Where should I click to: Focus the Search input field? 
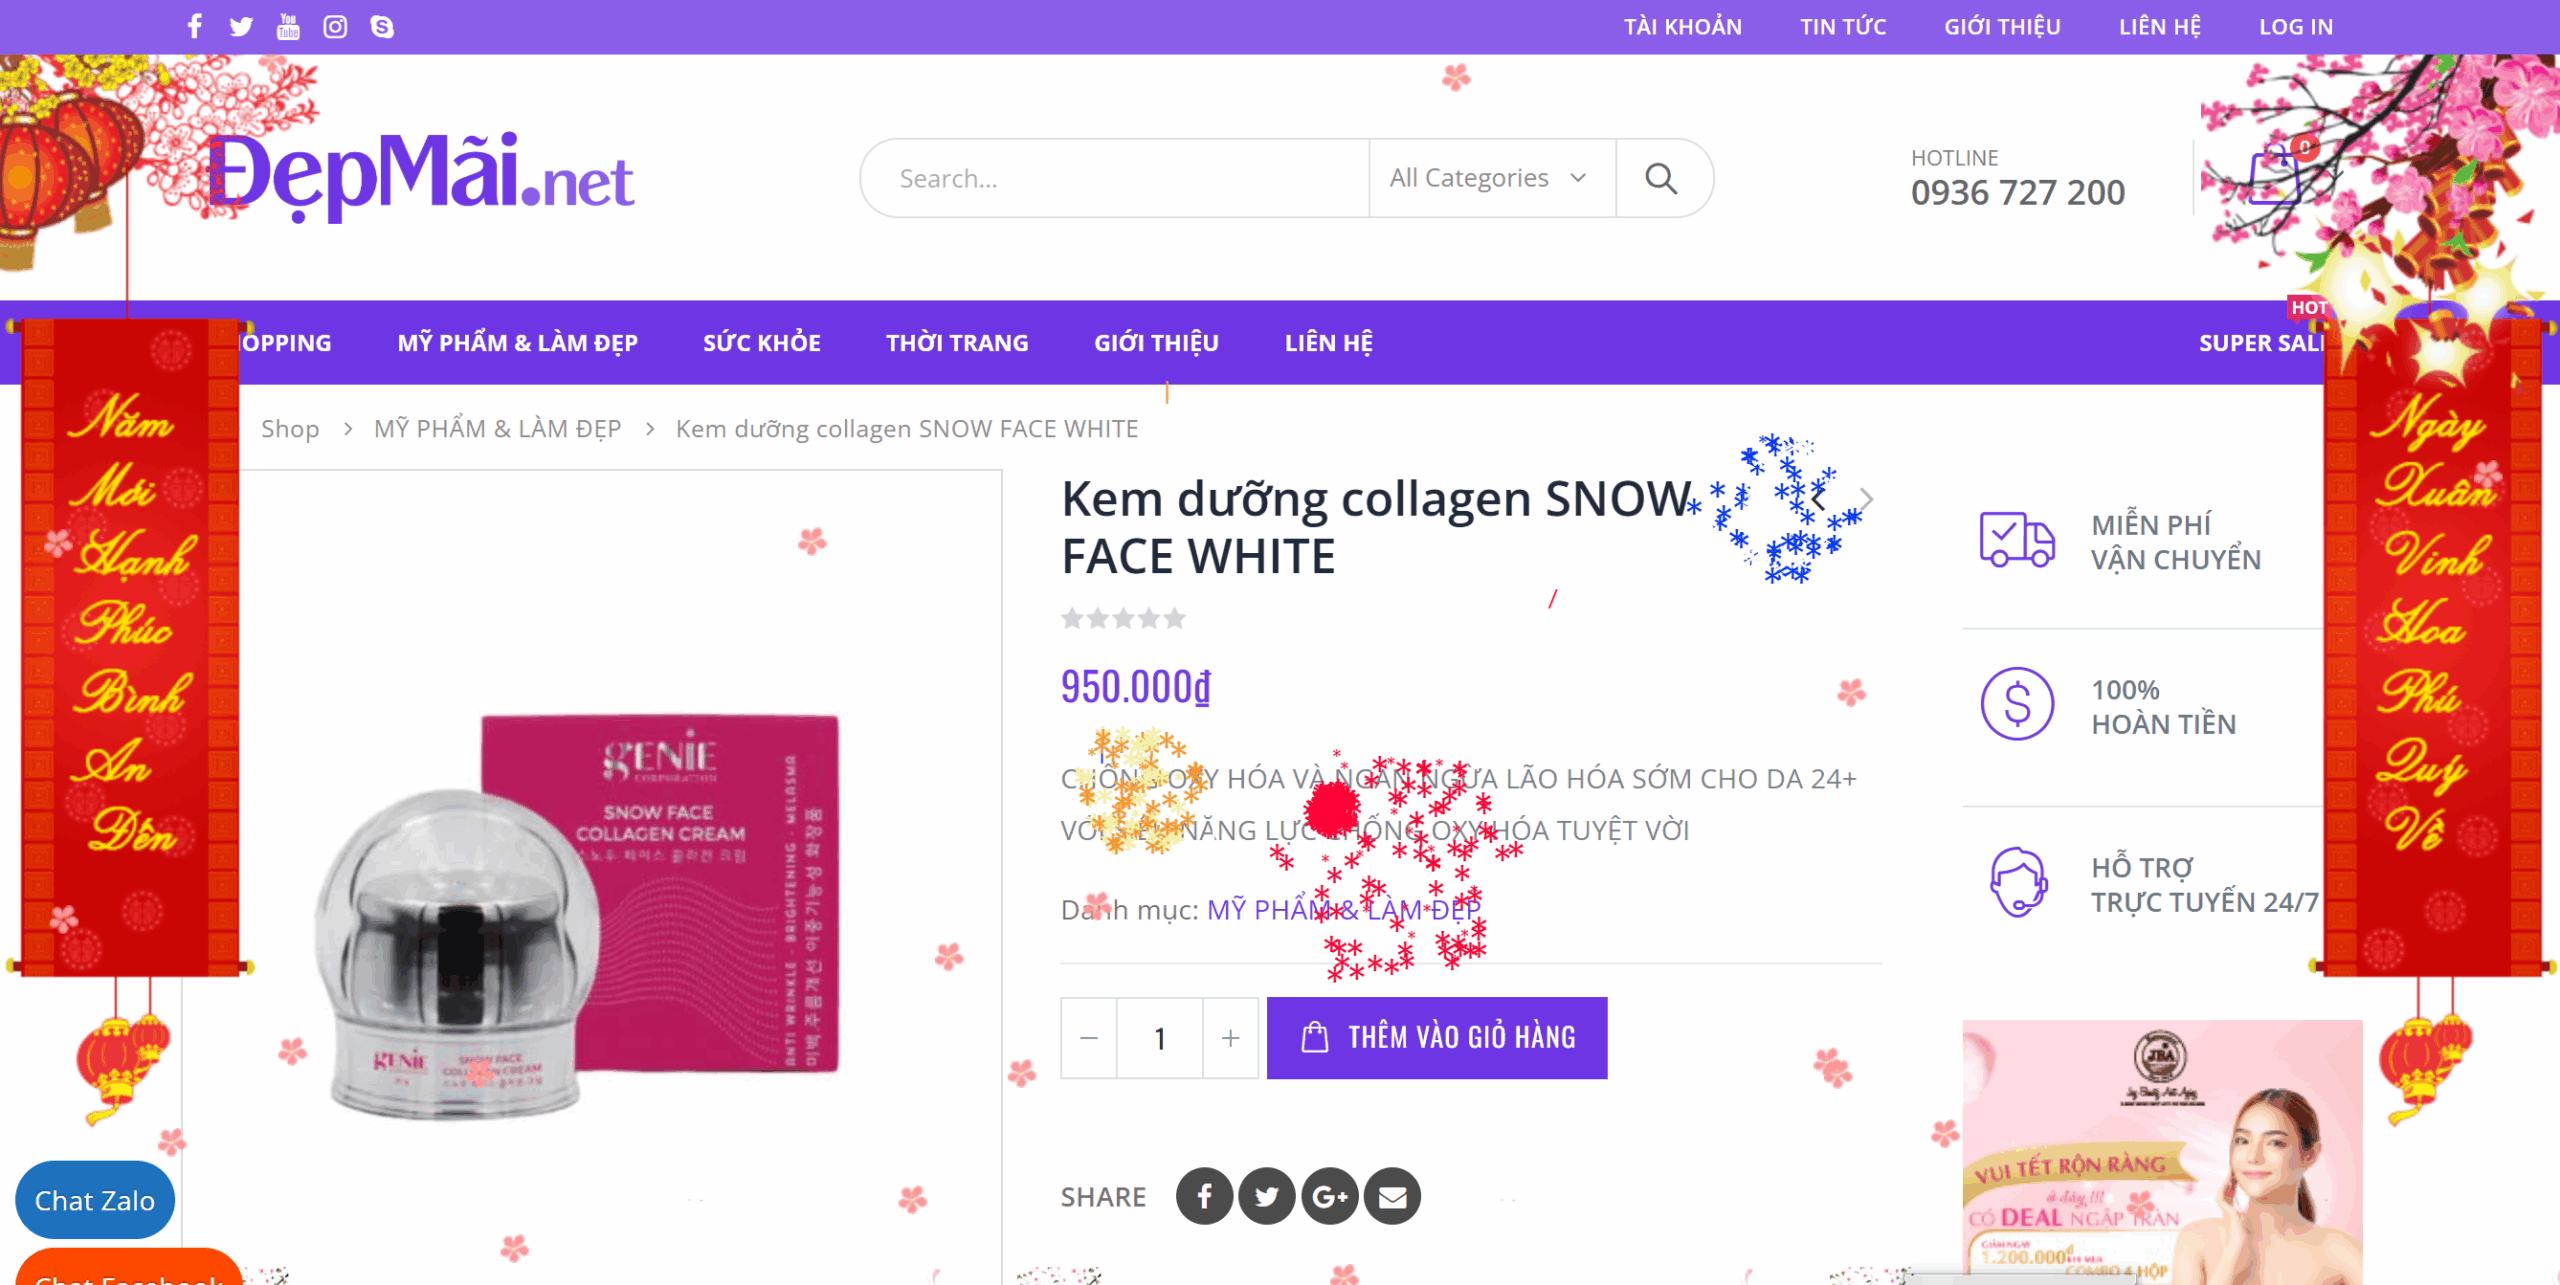[x=1115, y=178]
